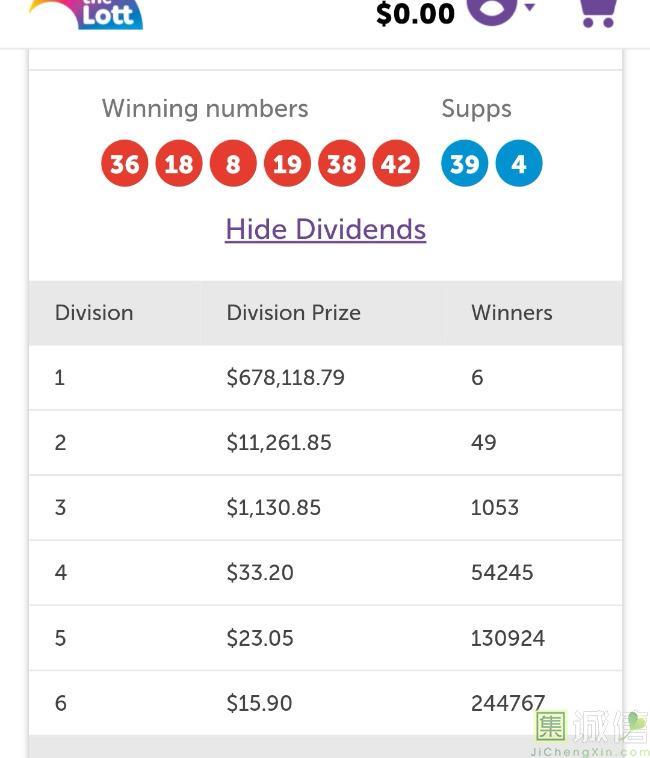Select red winning number ball 19

[287, 164]
